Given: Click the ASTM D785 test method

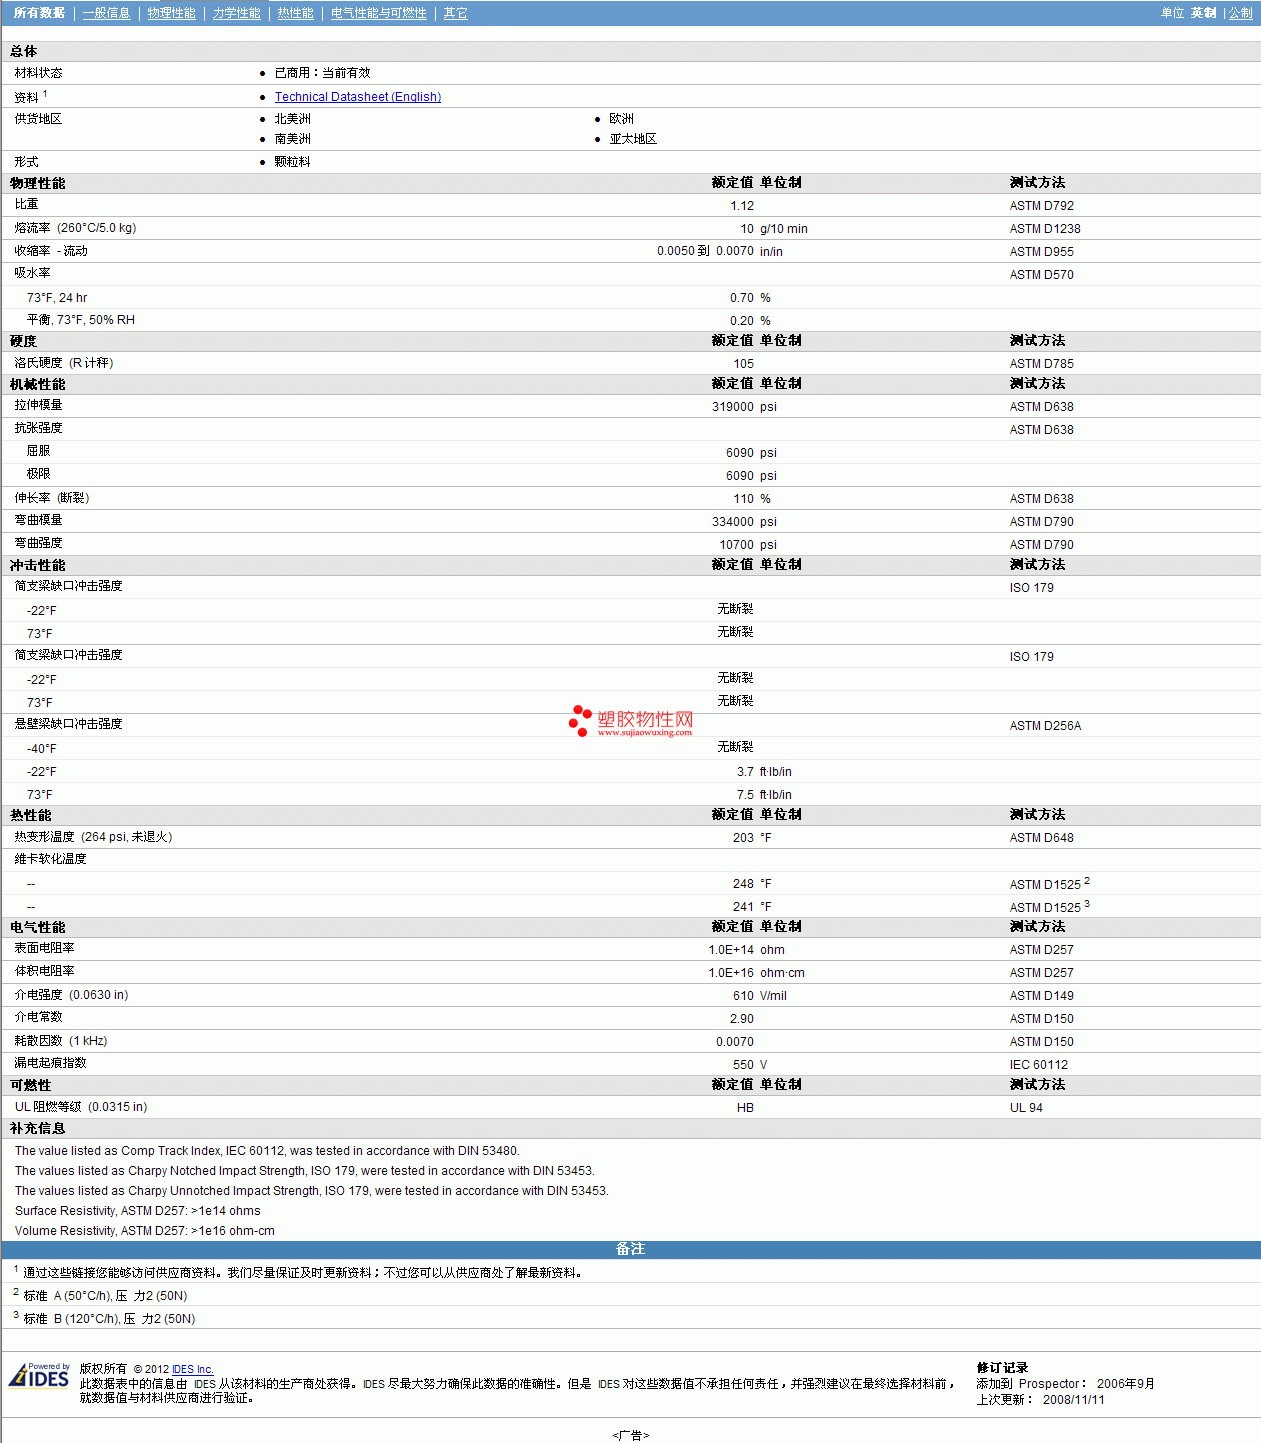Looking at the screenshot, I should click(x=1041, y=364).
